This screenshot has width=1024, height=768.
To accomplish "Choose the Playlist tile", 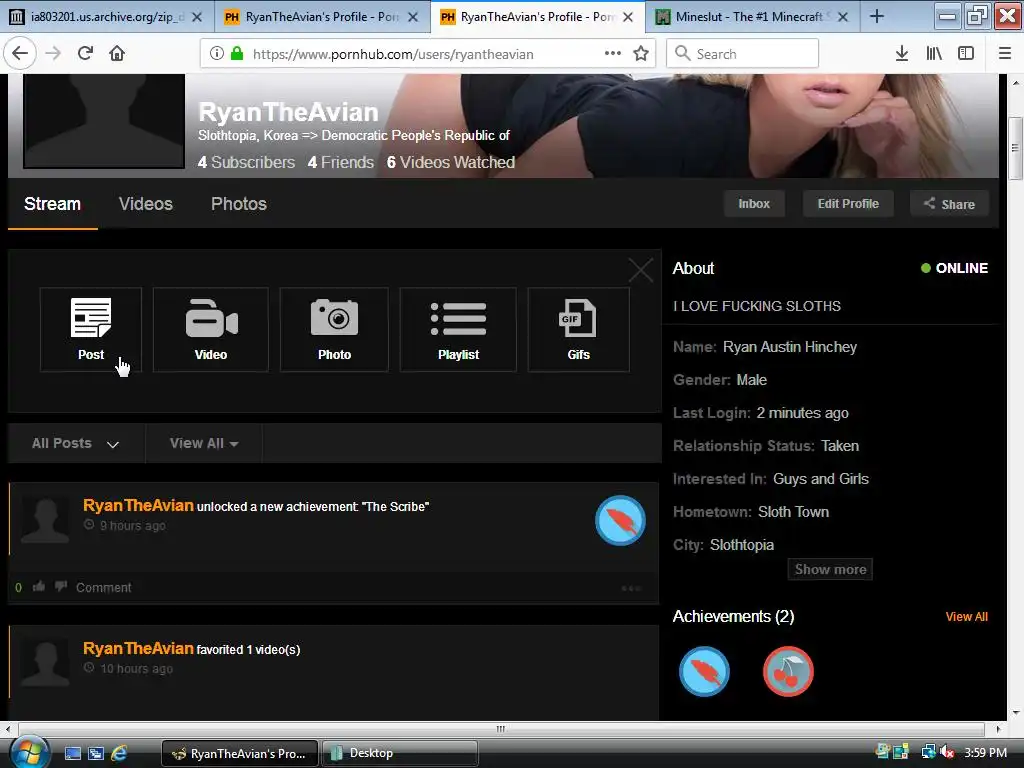I will pyautogui.click(x=458, y=330).
